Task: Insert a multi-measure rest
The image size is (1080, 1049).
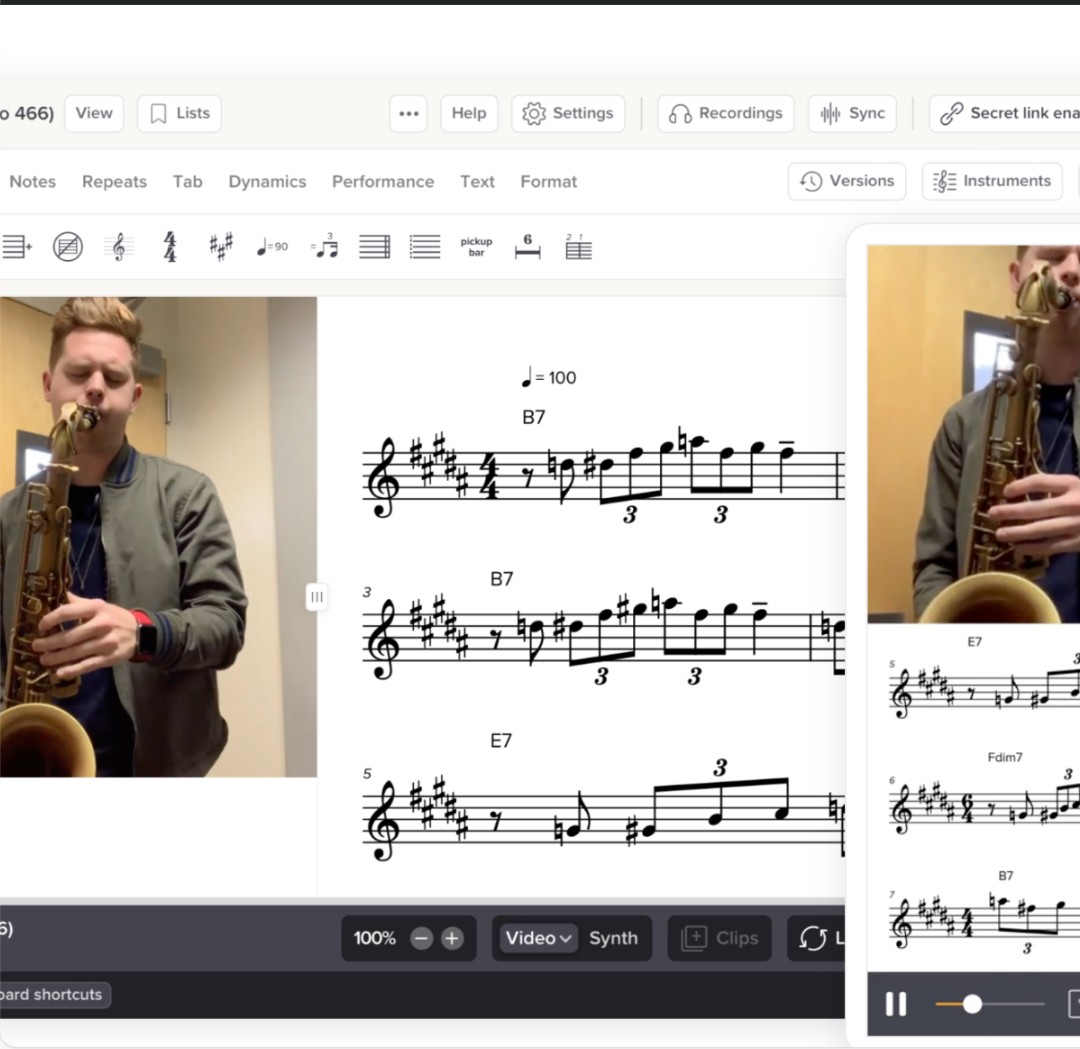Action: tap(527, 246)
